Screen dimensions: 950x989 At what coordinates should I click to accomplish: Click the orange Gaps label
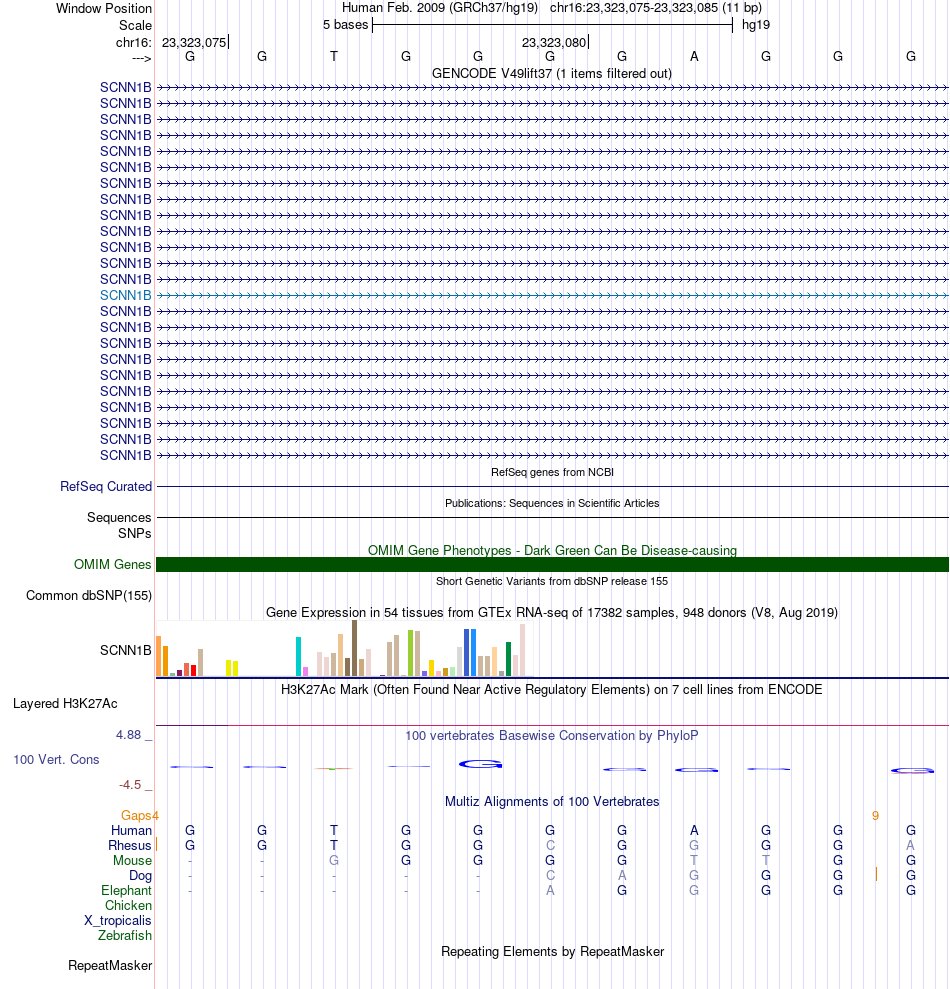tap(136, 816)
